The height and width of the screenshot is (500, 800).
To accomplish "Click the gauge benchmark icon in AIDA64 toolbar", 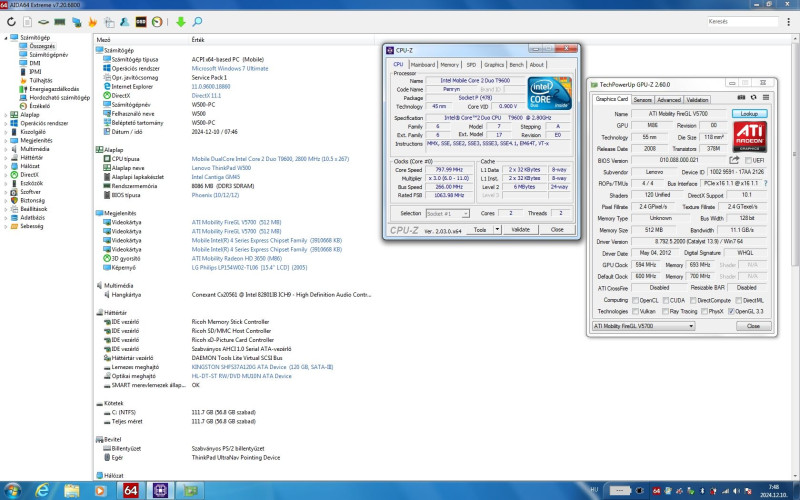I will [x=157, y=22].
